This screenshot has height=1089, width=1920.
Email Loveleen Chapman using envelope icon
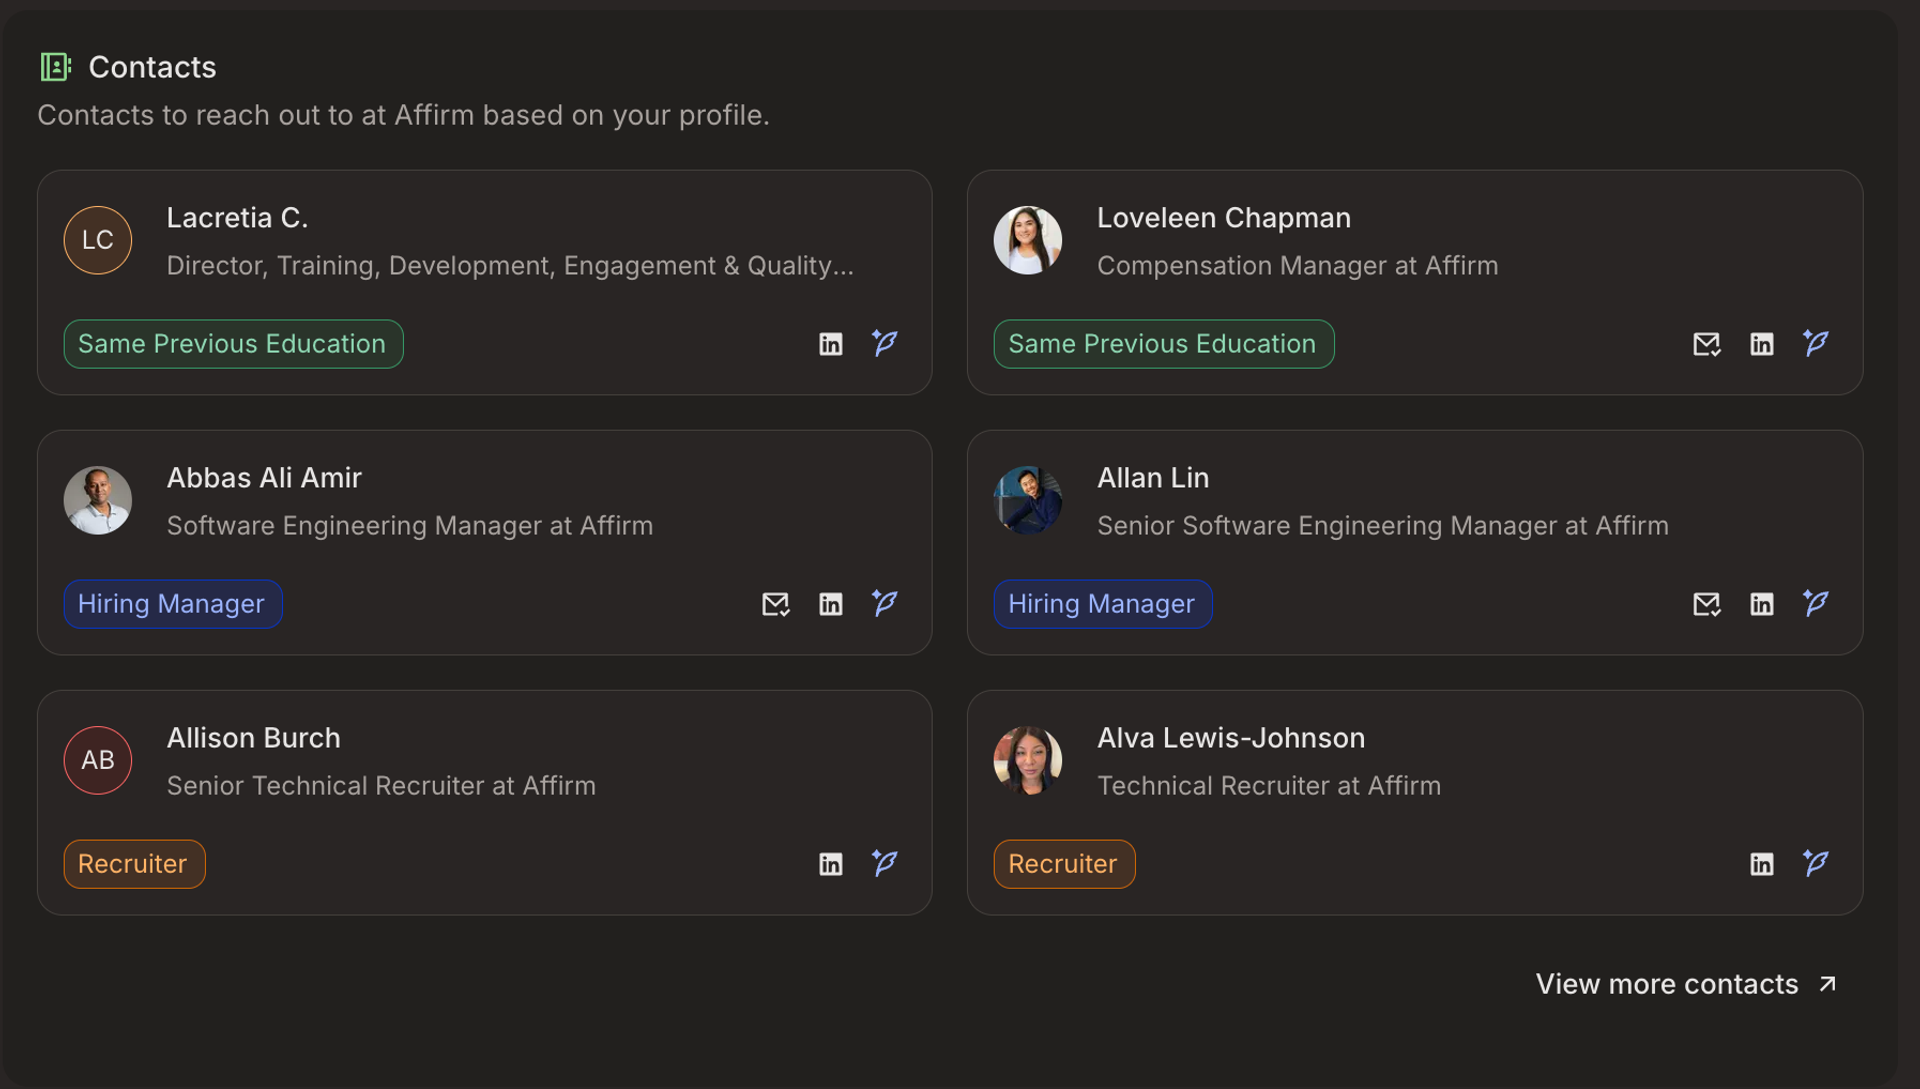click(1706, 344)
